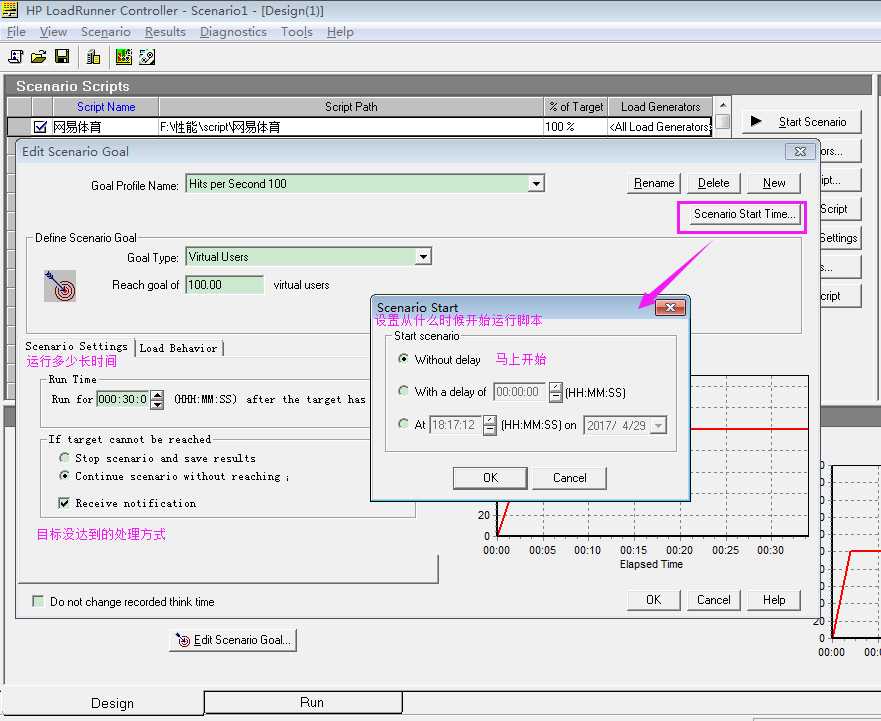This screenshot has width=881, height=721.
Task: Click the Scenario Start Time button
Action: (x=744, y=214)
